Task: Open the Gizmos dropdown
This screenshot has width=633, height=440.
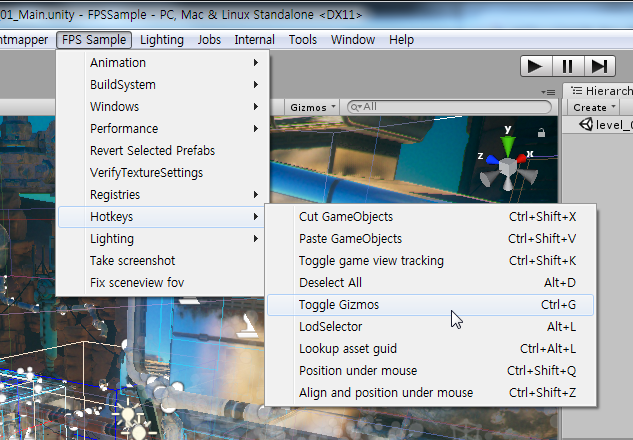Action: [312, 107]
